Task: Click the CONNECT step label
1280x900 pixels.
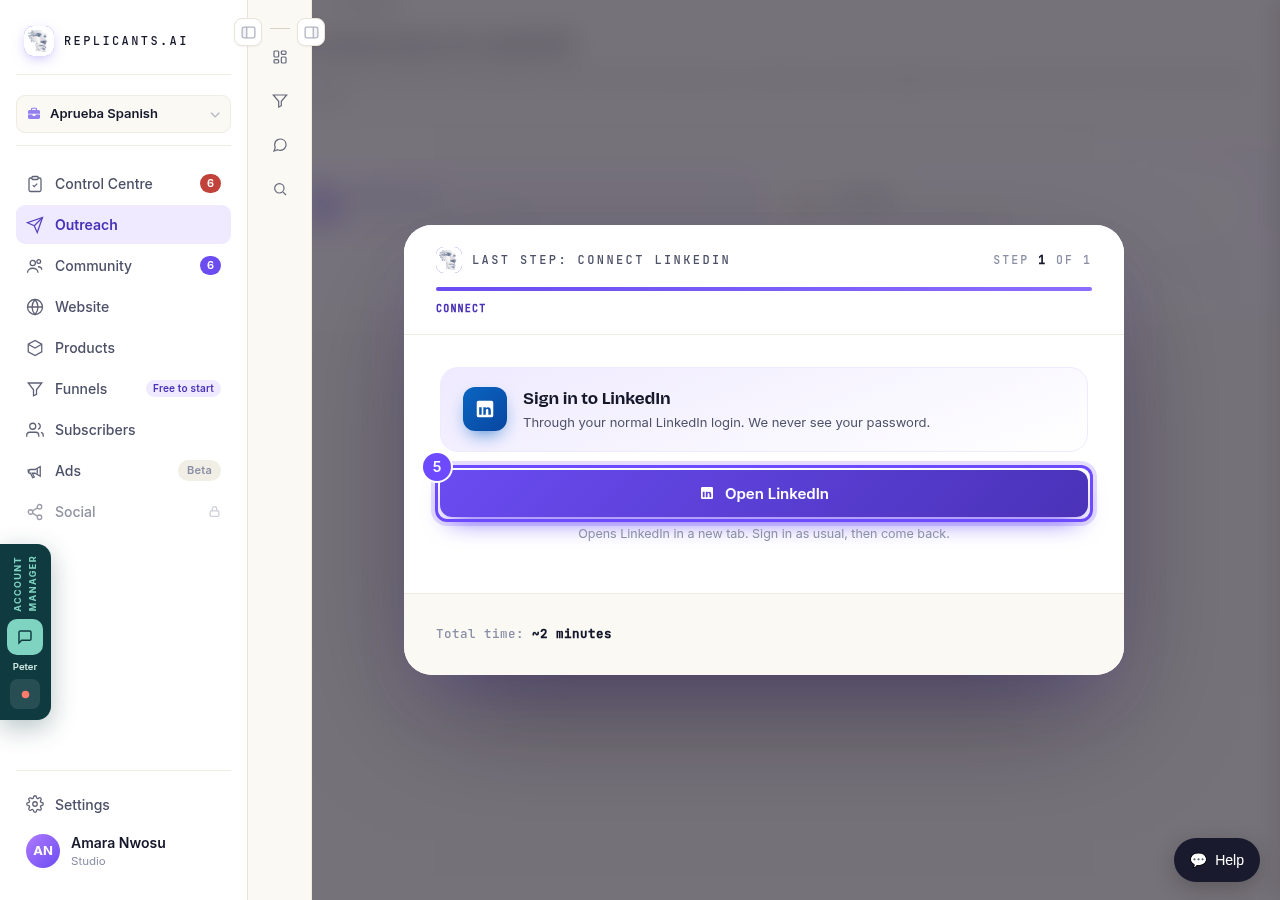Action: pos(461,309)
